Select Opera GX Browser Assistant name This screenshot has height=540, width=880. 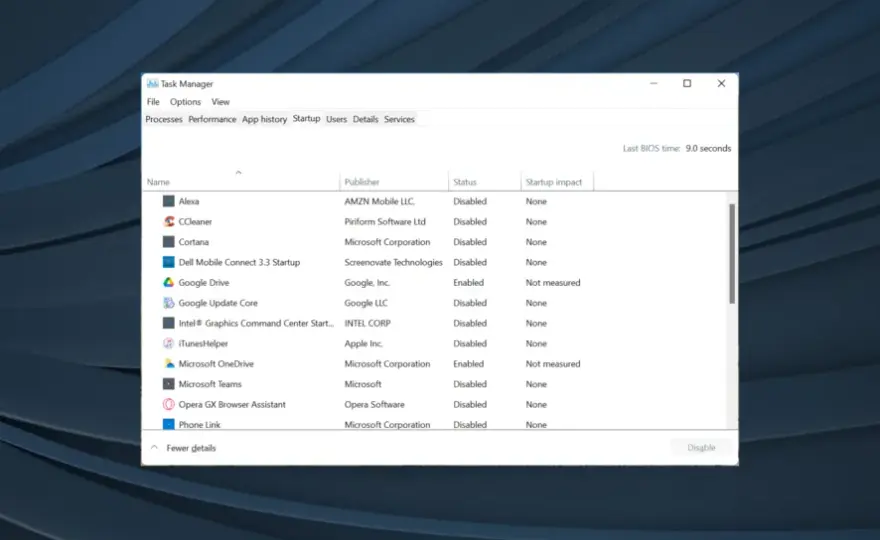coord(232,404)
